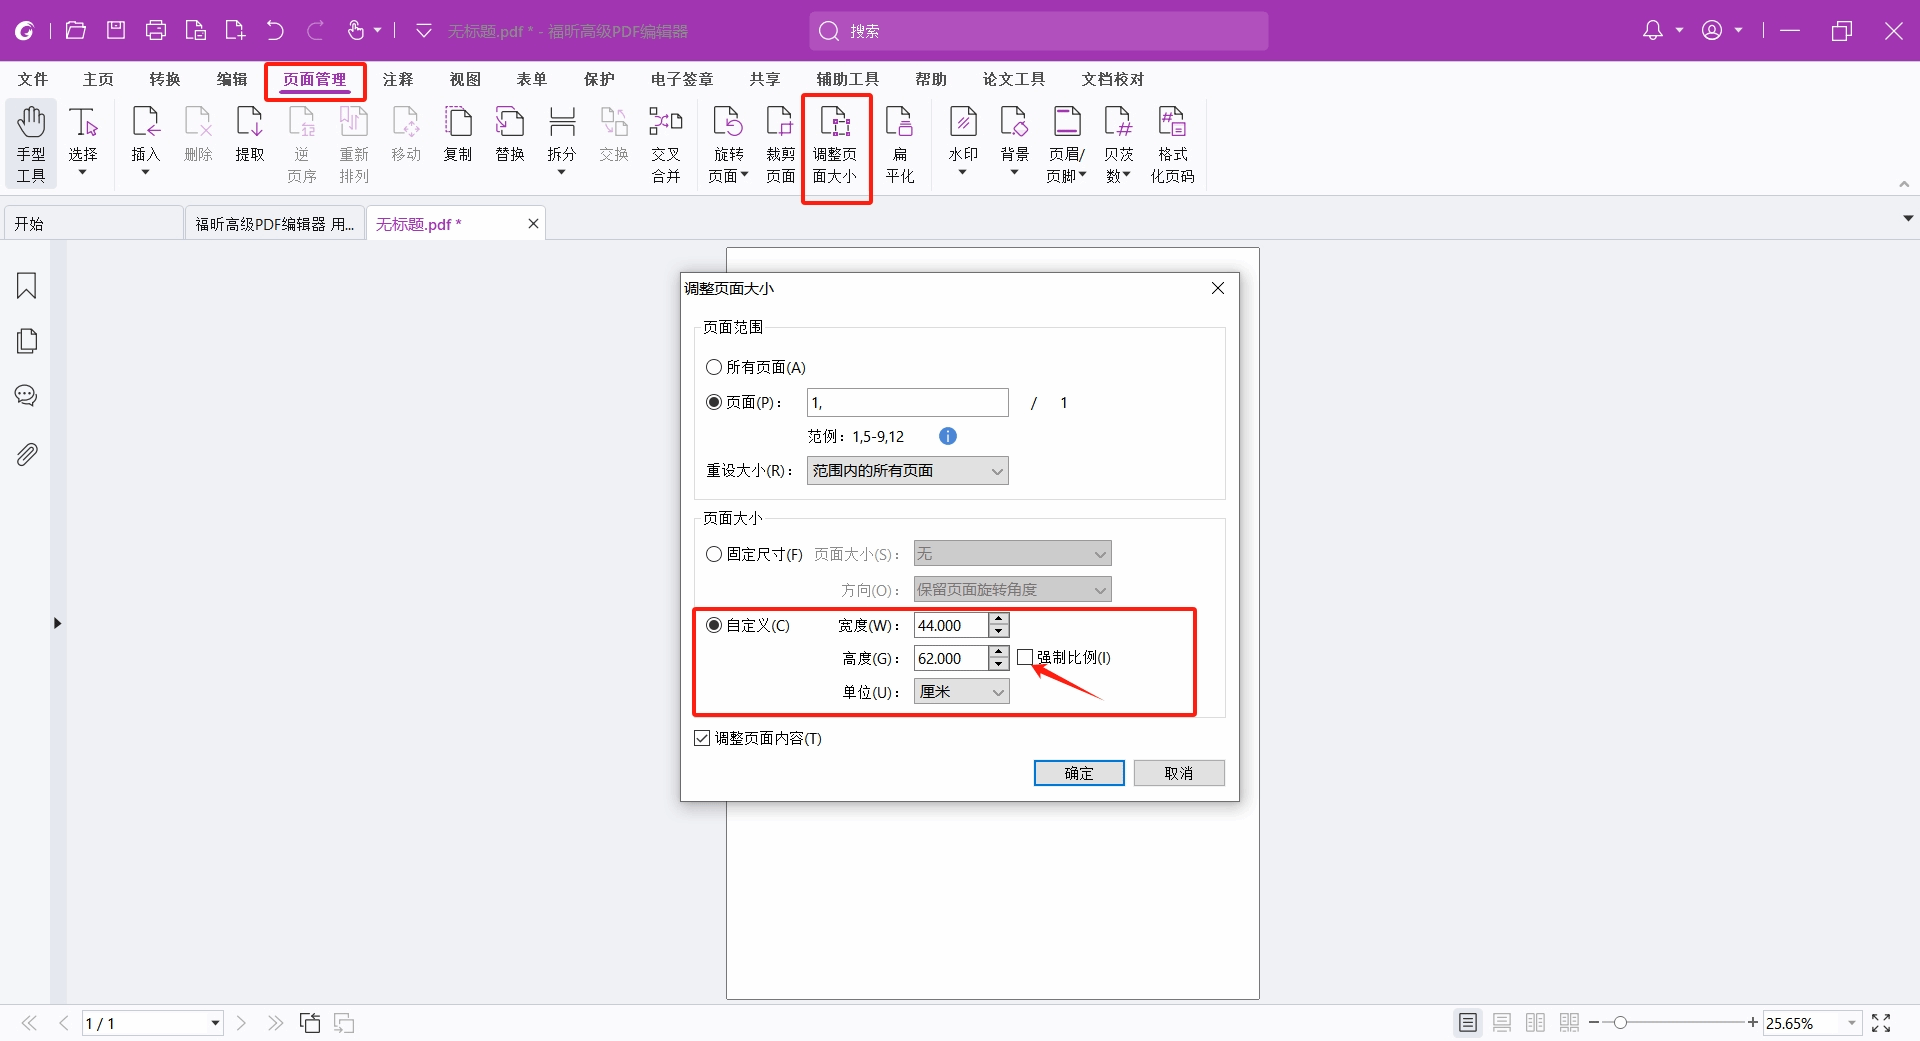This screenshot has width=1920, height=1041.
Task: Expand the unit (单位) dropdown showing 厘米
Action: click(x=961, y=692)
